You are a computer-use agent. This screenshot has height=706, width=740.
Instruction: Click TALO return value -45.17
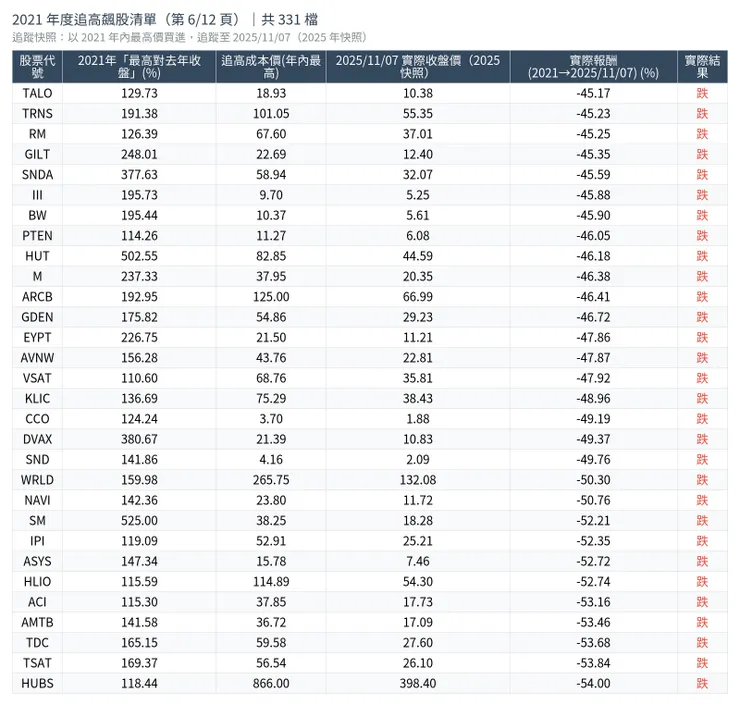[x=593, y=93]
